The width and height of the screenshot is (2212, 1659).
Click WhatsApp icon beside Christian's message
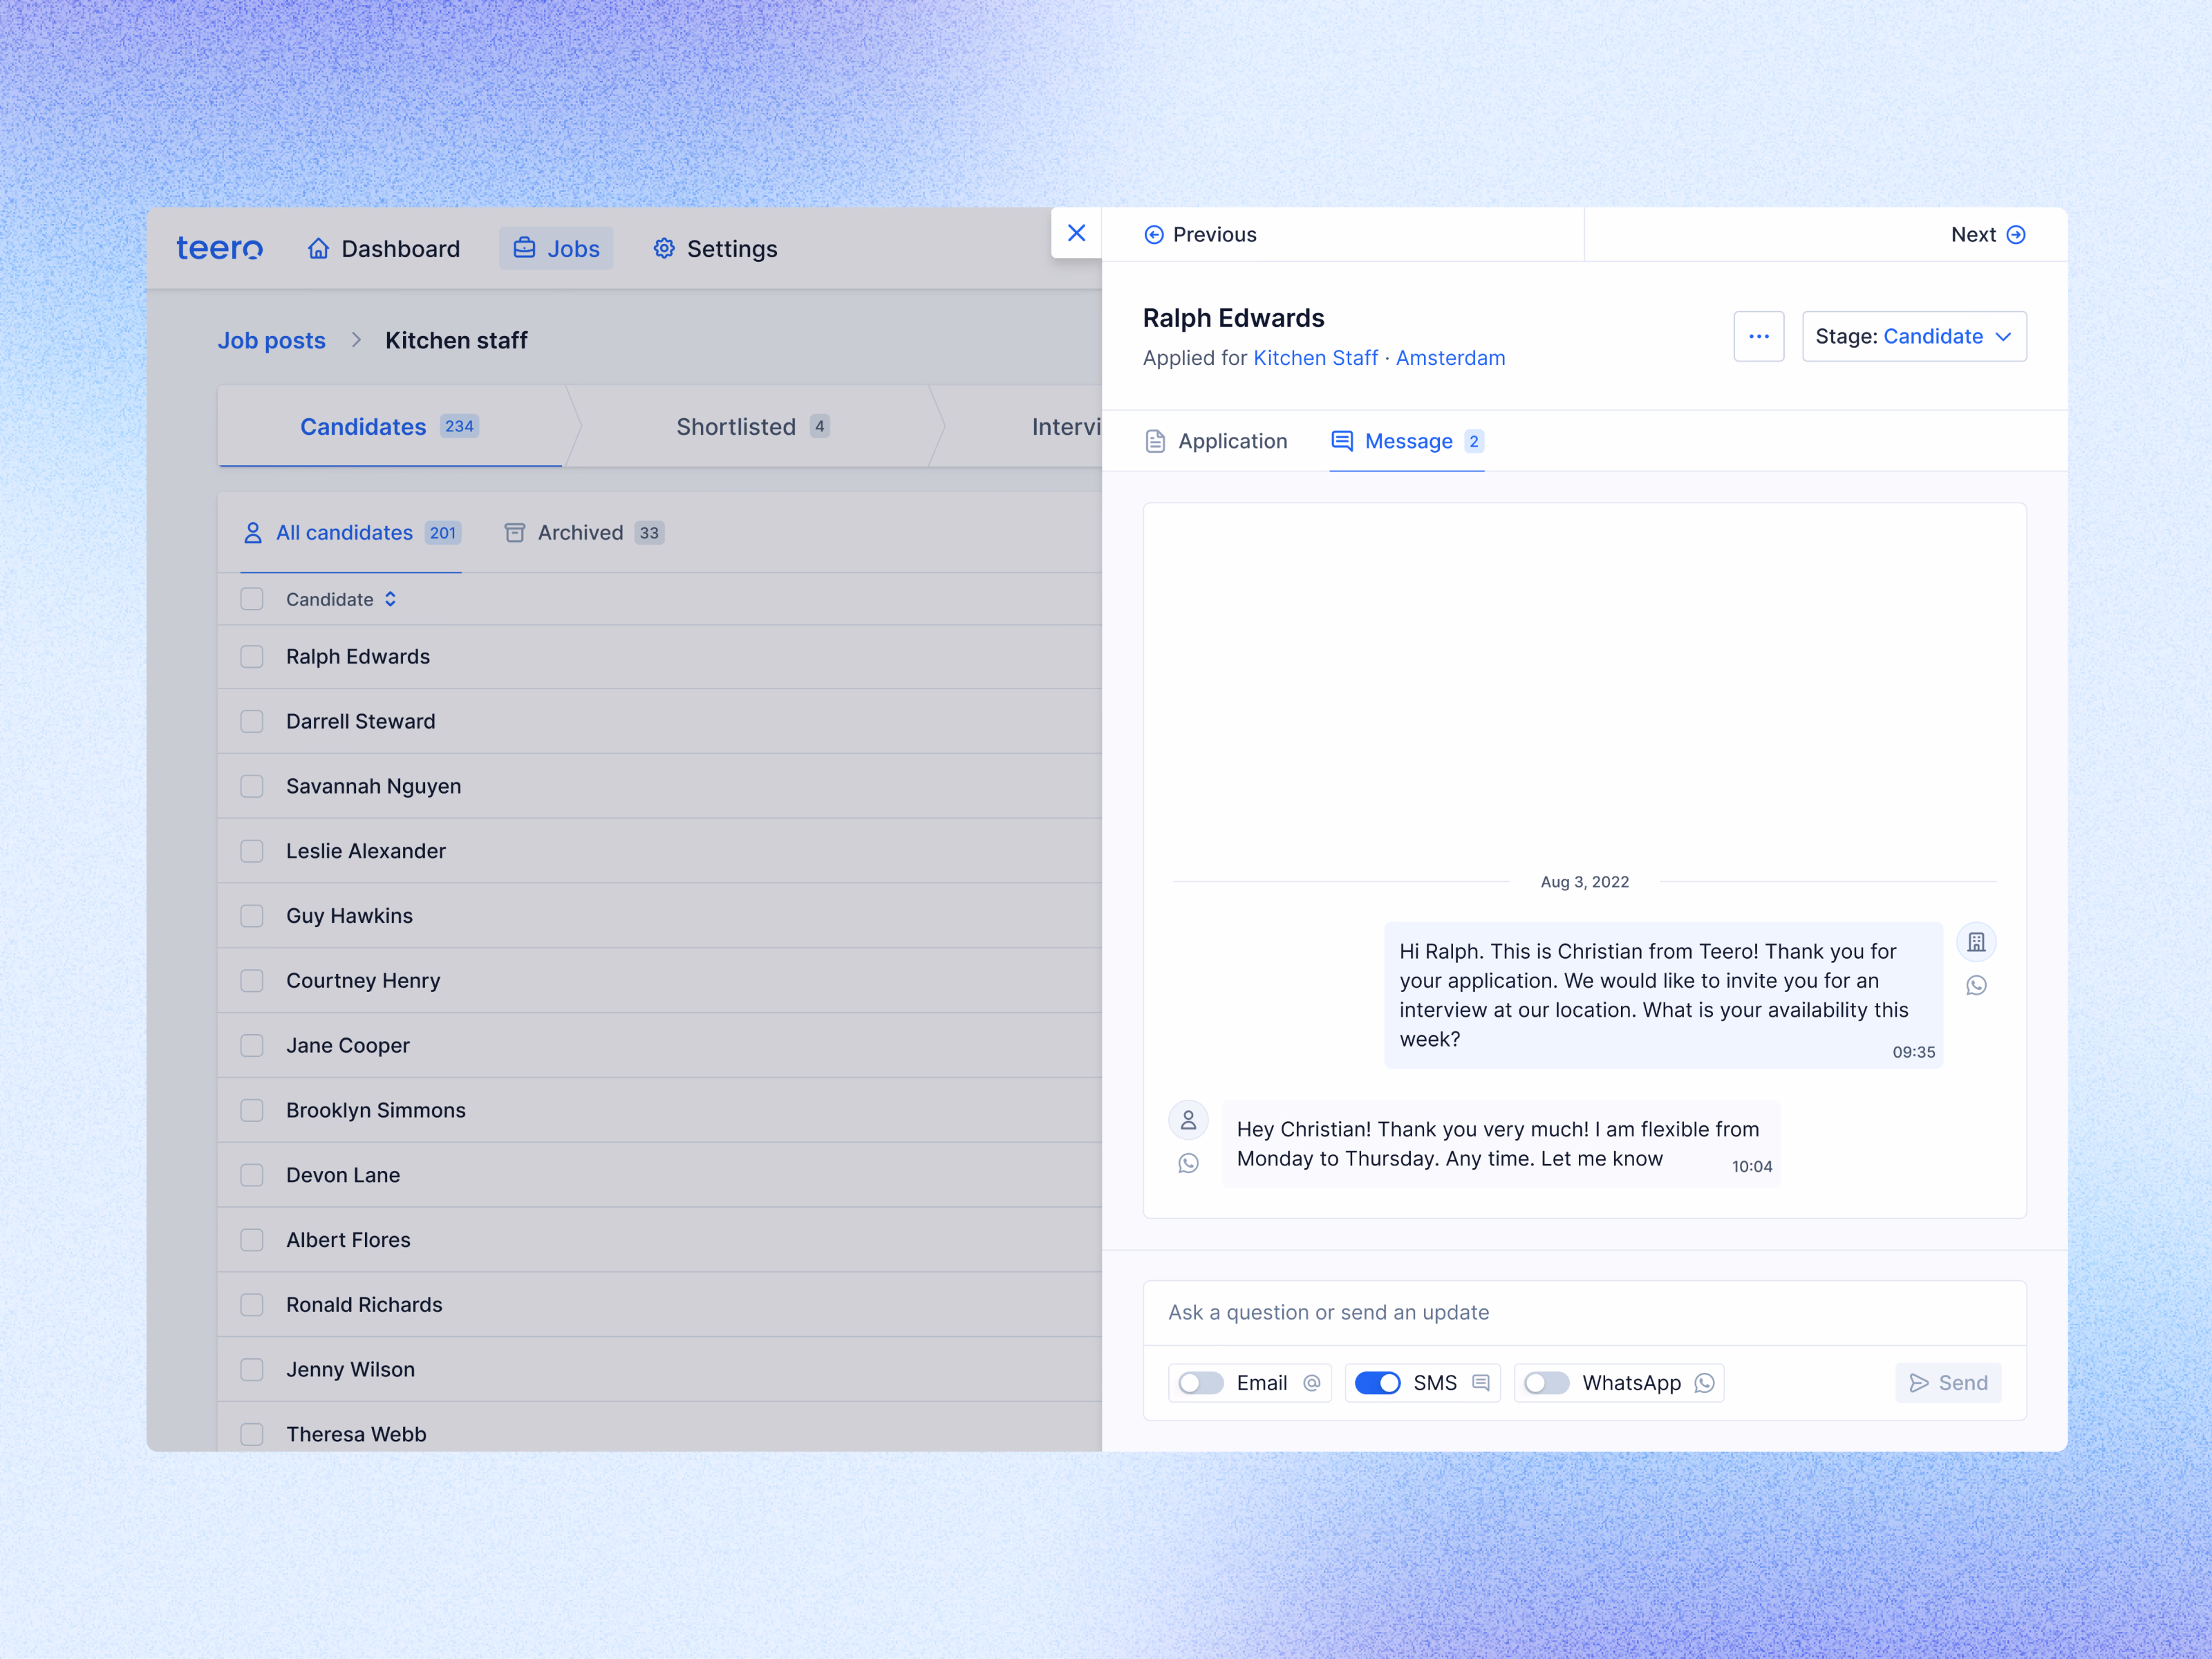click(1976, 986)
